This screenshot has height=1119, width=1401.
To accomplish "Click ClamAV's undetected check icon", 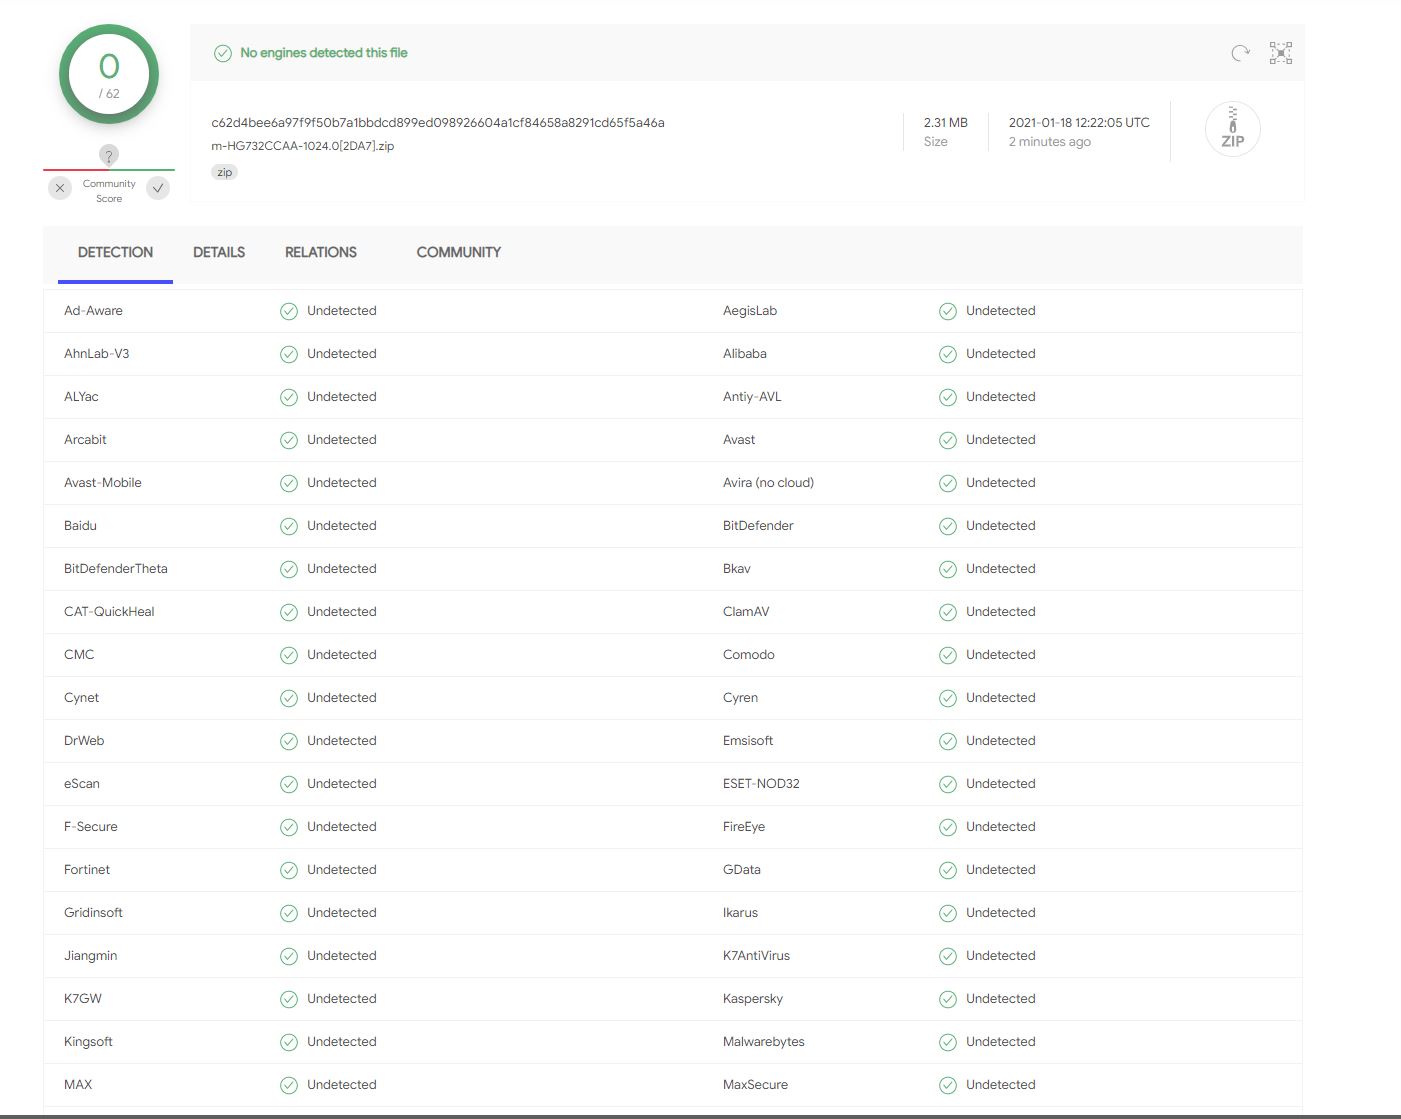I will point(948,612).
